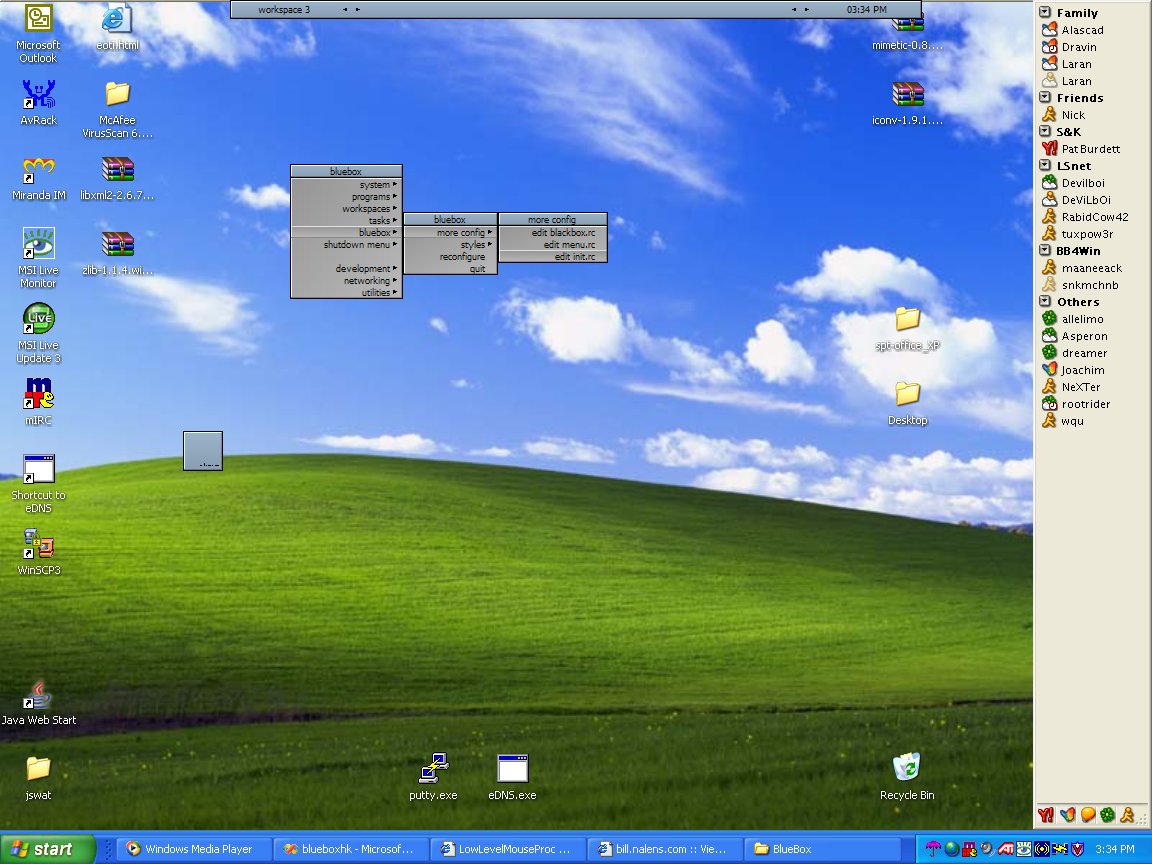Select the Java Web Start icon

coord(38,702)
